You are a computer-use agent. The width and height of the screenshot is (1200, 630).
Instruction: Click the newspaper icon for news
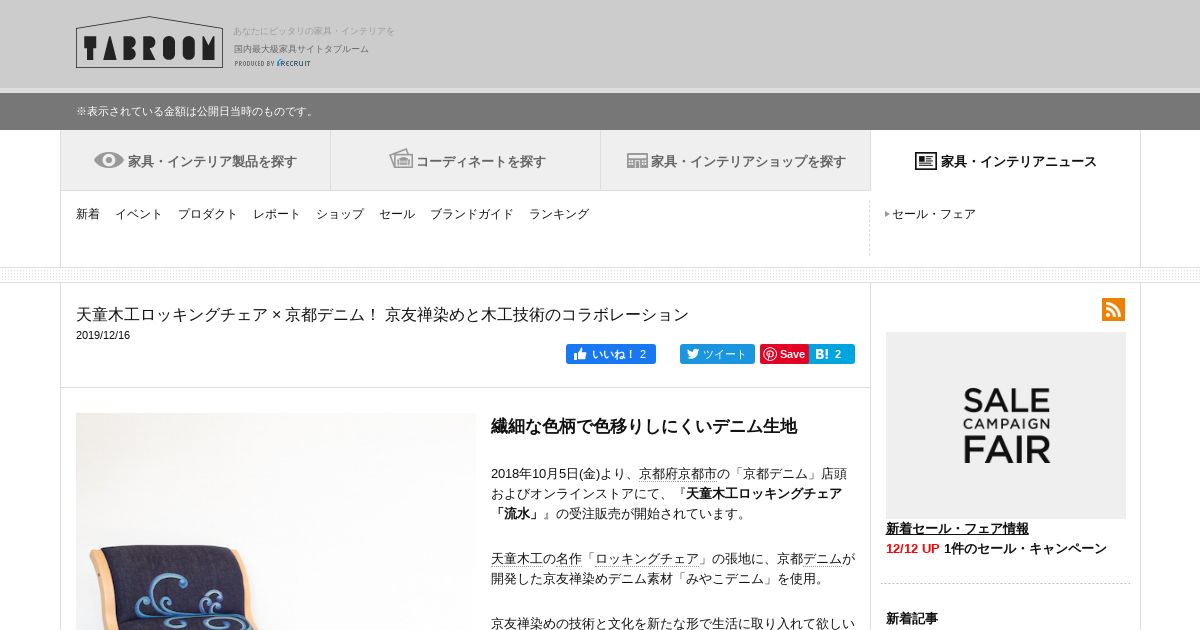coord(926,161)
